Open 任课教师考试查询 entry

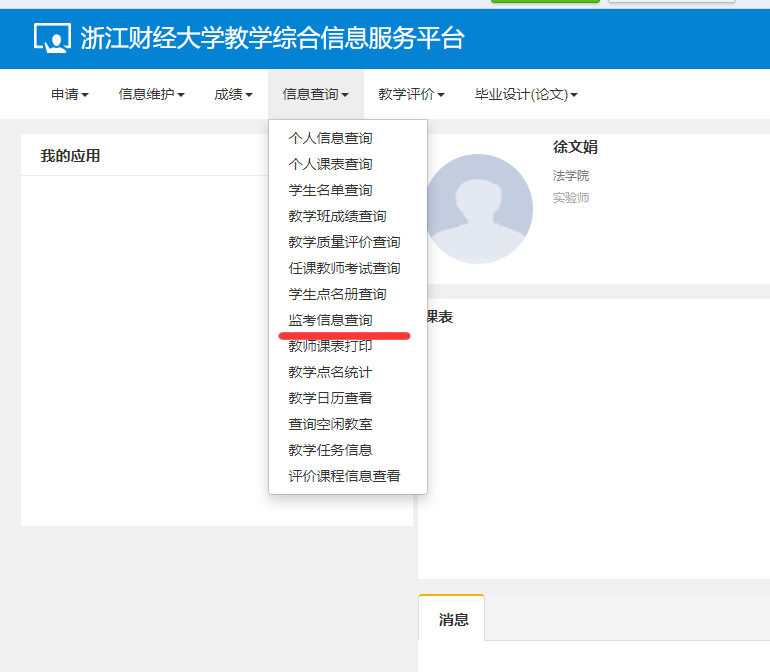(x=344, y=268)
